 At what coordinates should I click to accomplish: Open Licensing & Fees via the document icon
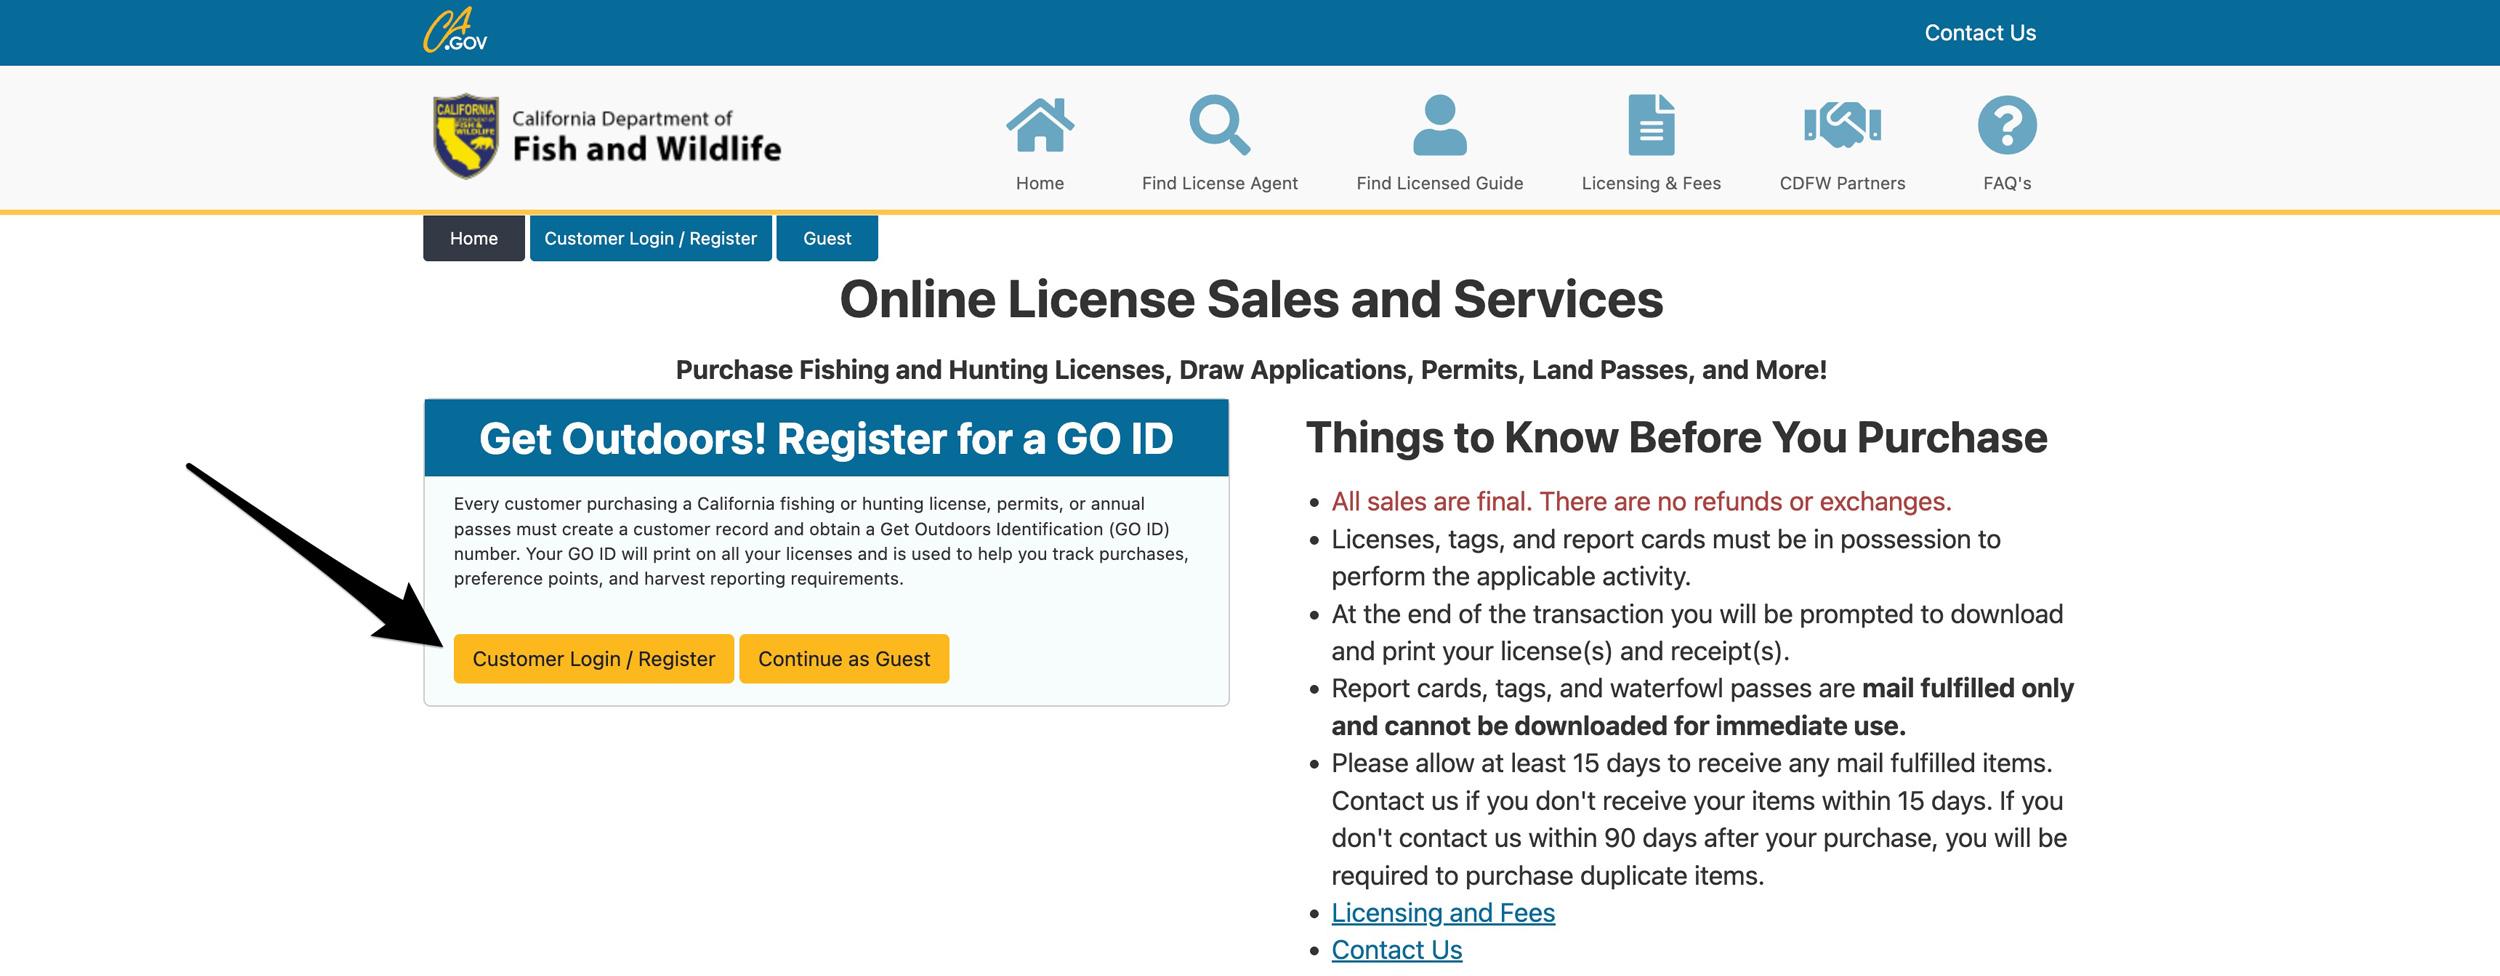[1650, 124]
